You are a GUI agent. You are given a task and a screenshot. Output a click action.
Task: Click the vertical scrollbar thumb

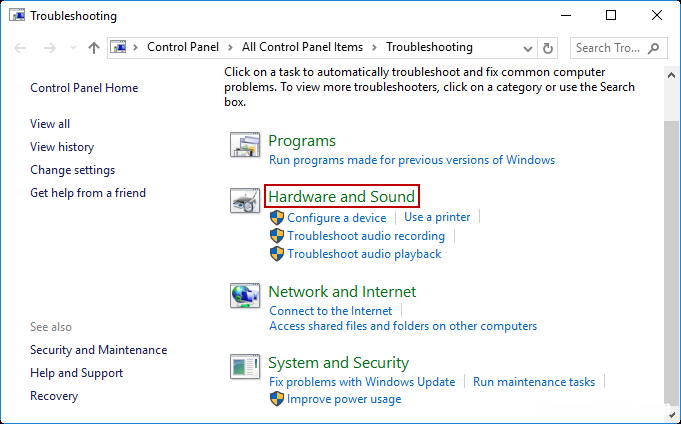pos(671,262)
